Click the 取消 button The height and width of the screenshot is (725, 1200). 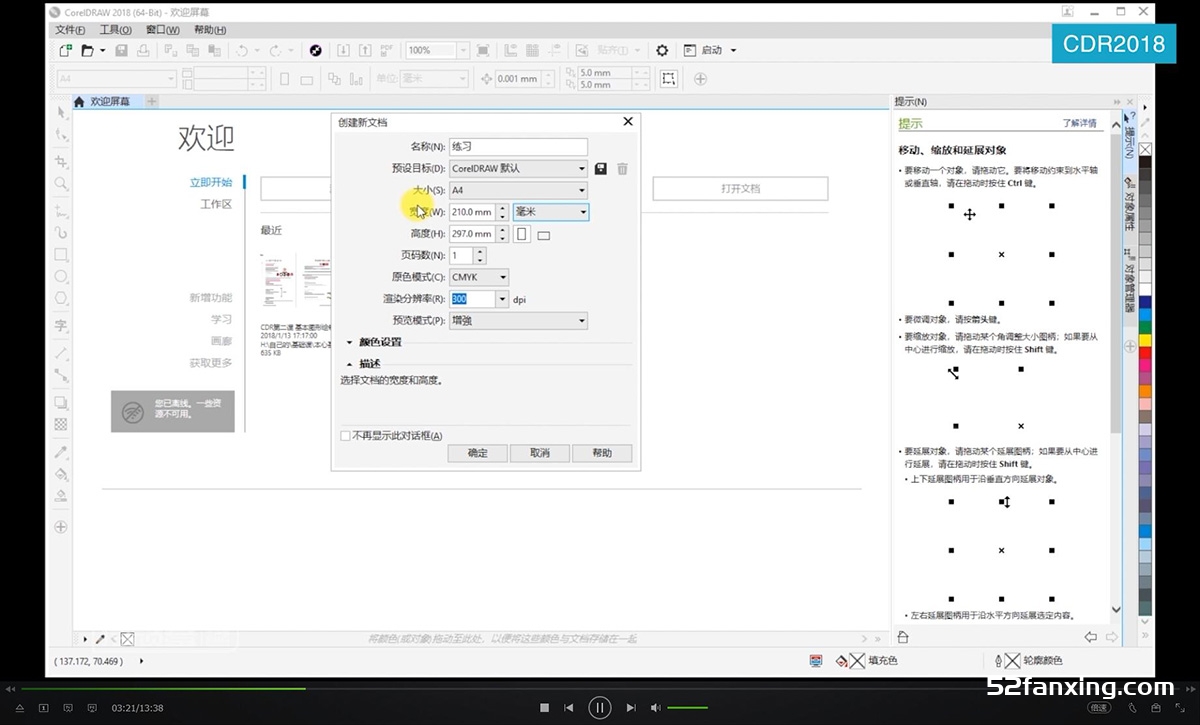tap(540, 453)
